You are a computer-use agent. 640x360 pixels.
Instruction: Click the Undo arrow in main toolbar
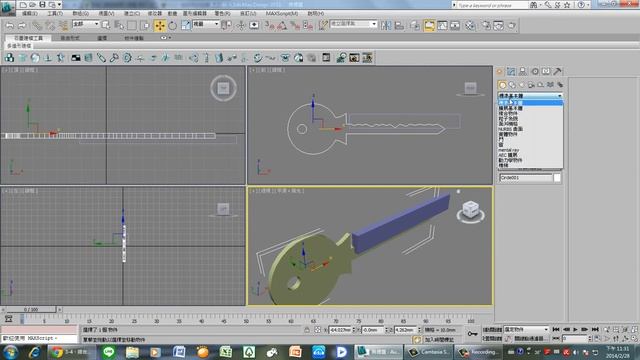pyautogui.click(x=9, y=26)
